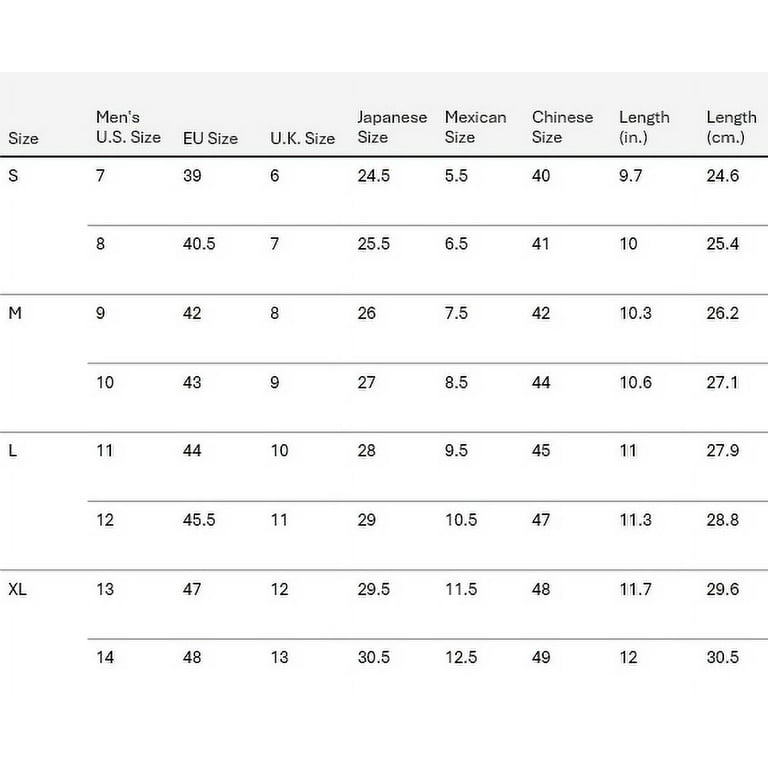This screenshot has height=768, width=768.
Task: Select Chinese size 47 cell
Action: pos(541,520)
